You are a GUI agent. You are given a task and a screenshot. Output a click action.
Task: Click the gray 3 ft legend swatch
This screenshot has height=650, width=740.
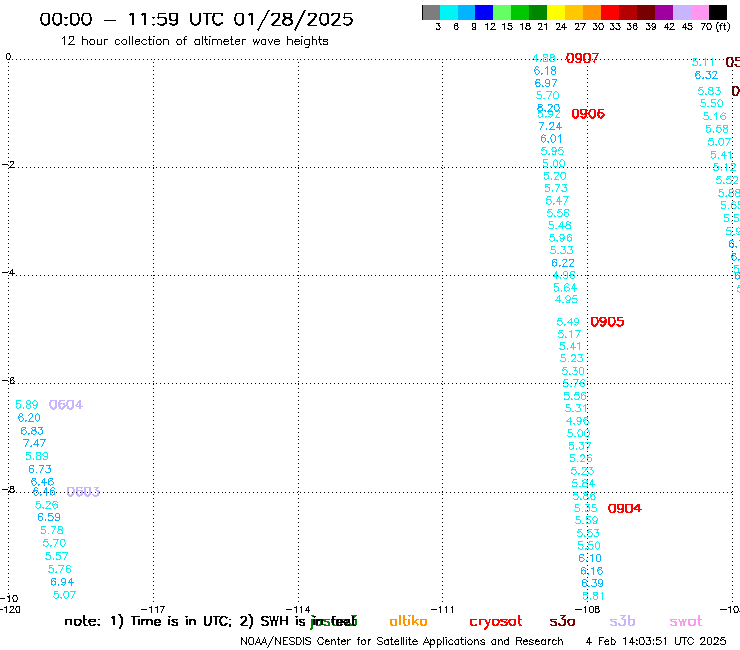point(431,13)
